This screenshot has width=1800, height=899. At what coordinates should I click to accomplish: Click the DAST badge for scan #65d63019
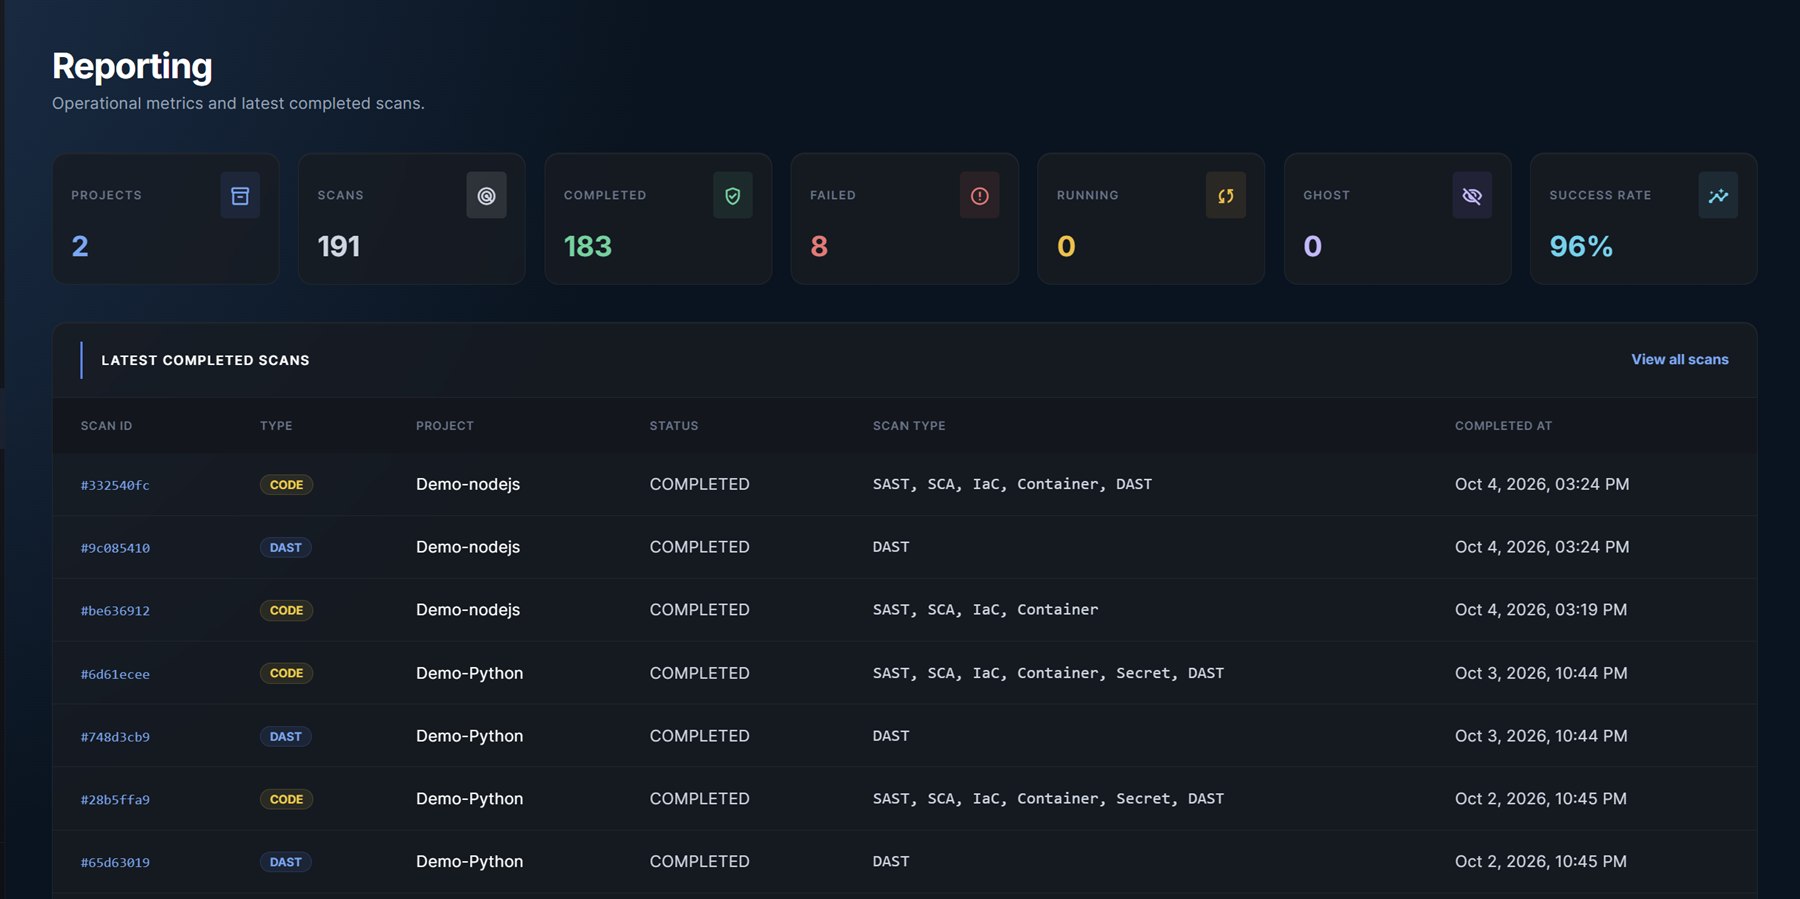pyautogui.click(x=285, y=862)
